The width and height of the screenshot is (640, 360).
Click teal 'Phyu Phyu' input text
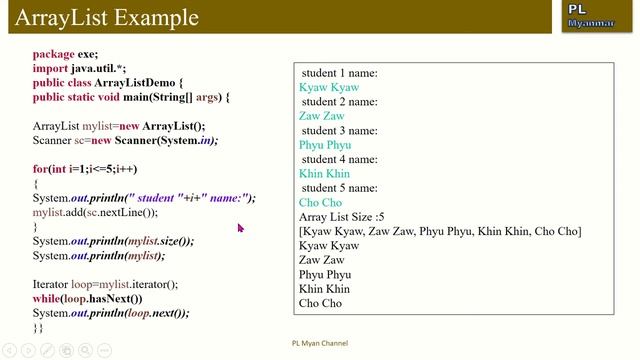[325, 145]
